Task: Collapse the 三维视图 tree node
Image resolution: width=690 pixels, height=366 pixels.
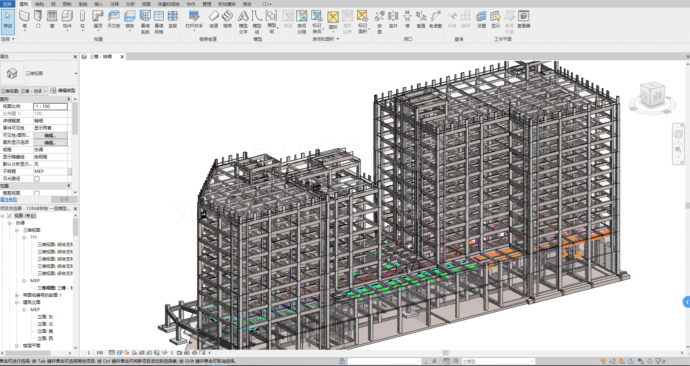Action: click(x=18, y=230)
